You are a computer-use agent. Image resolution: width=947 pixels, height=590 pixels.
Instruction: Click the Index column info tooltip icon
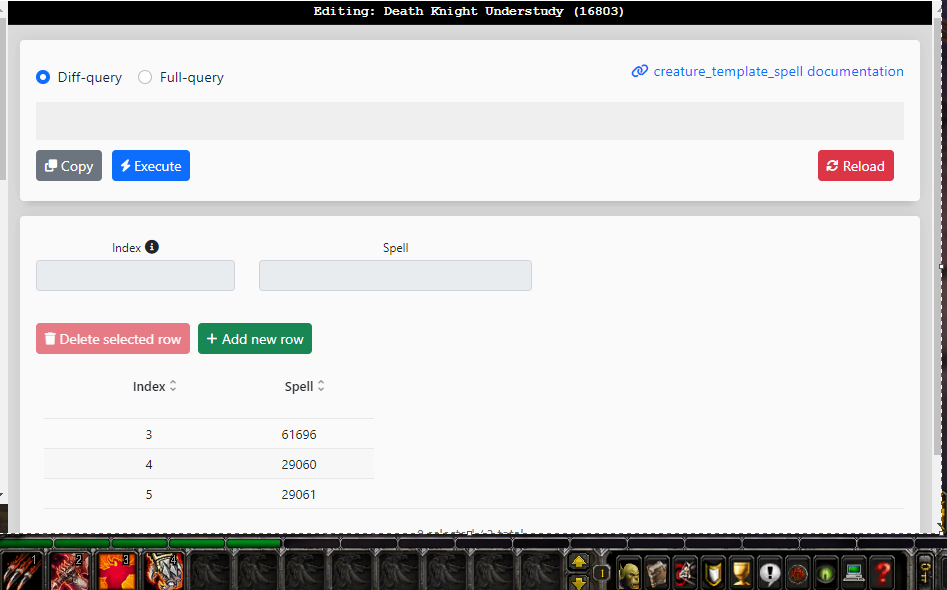(150, 247)
